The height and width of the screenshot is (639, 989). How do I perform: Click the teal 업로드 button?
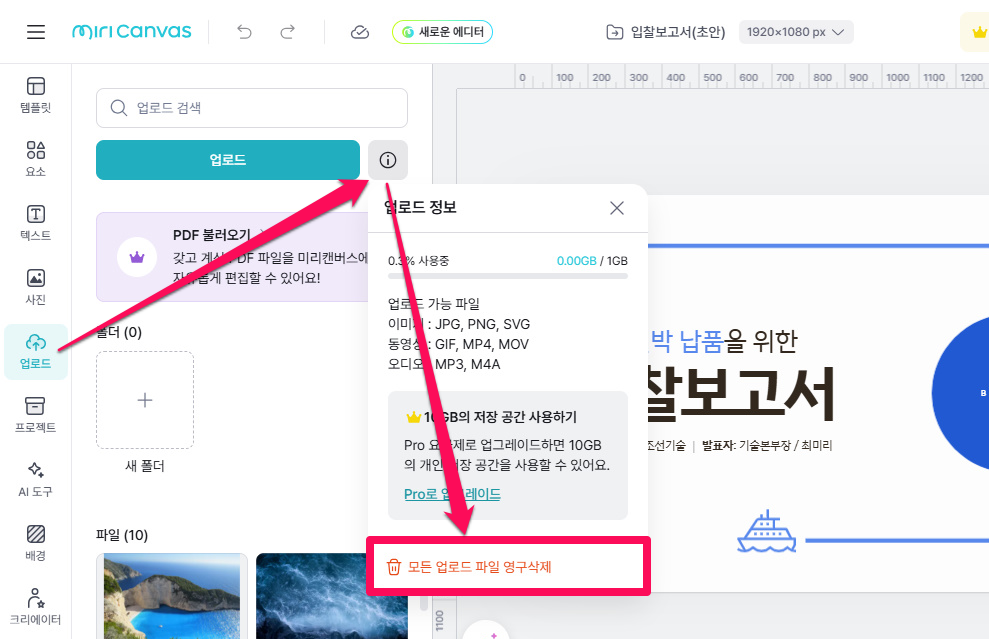point(227,160)
